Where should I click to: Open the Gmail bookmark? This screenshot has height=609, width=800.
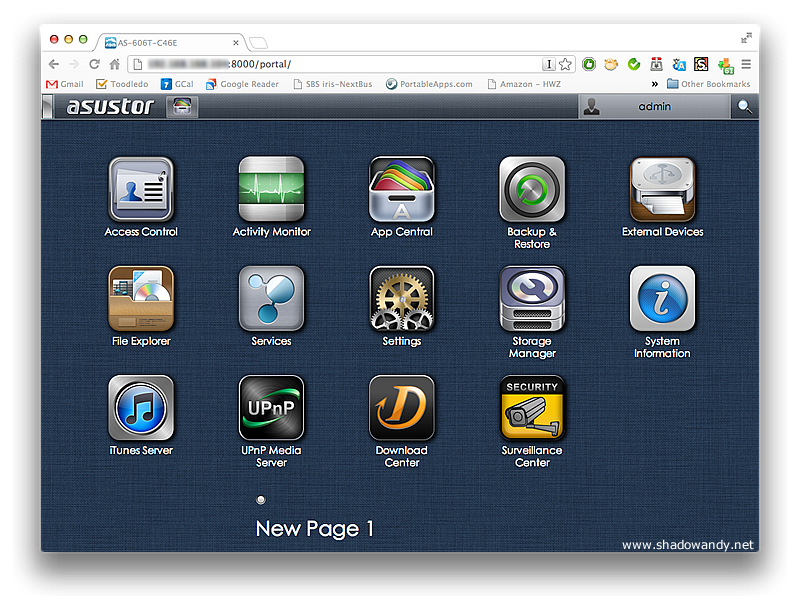(x=65, y=84)
